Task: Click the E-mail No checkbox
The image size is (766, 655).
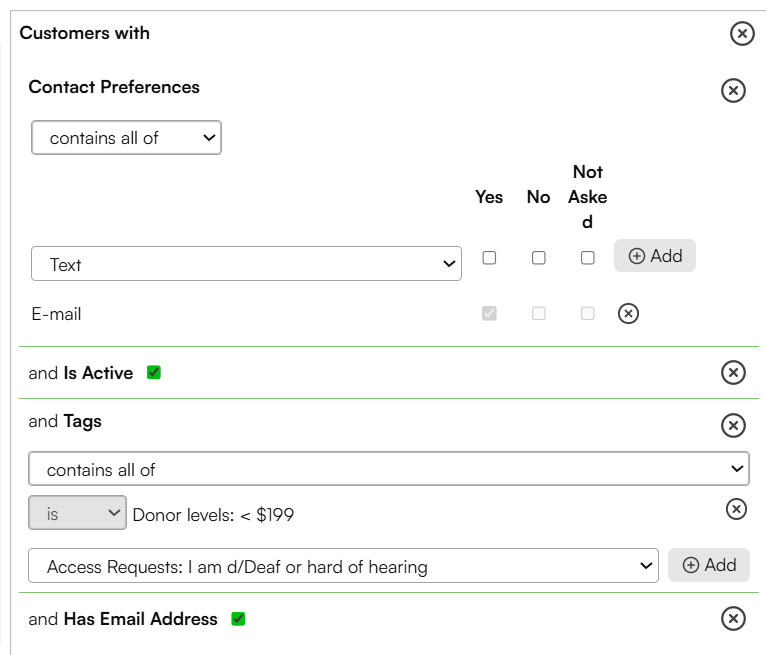Action: tap(538, 313)
